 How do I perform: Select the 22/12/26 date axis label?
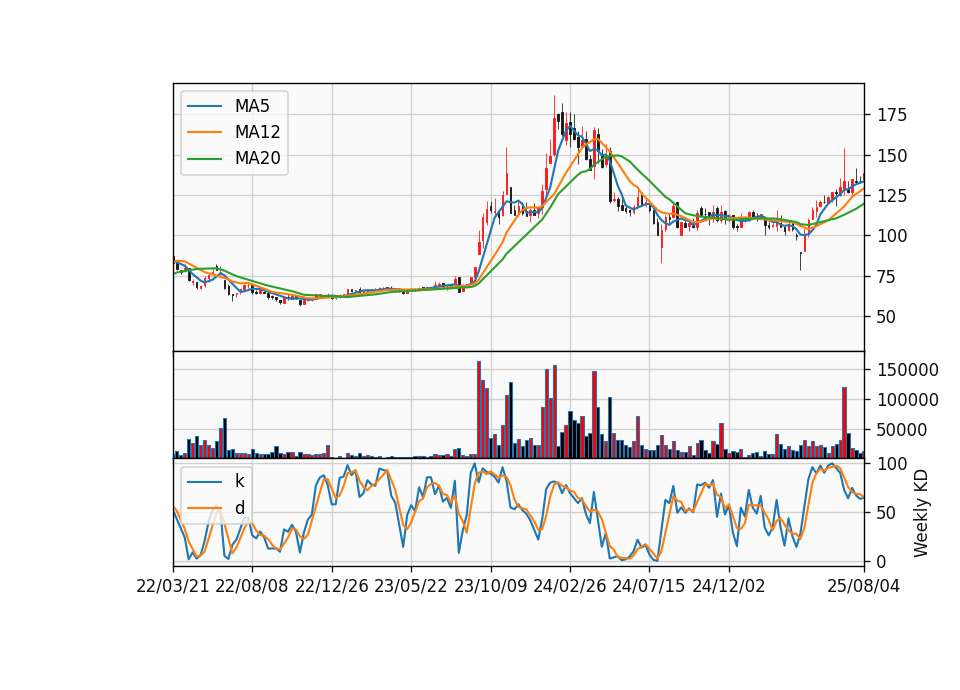click(x=332, y=587)
